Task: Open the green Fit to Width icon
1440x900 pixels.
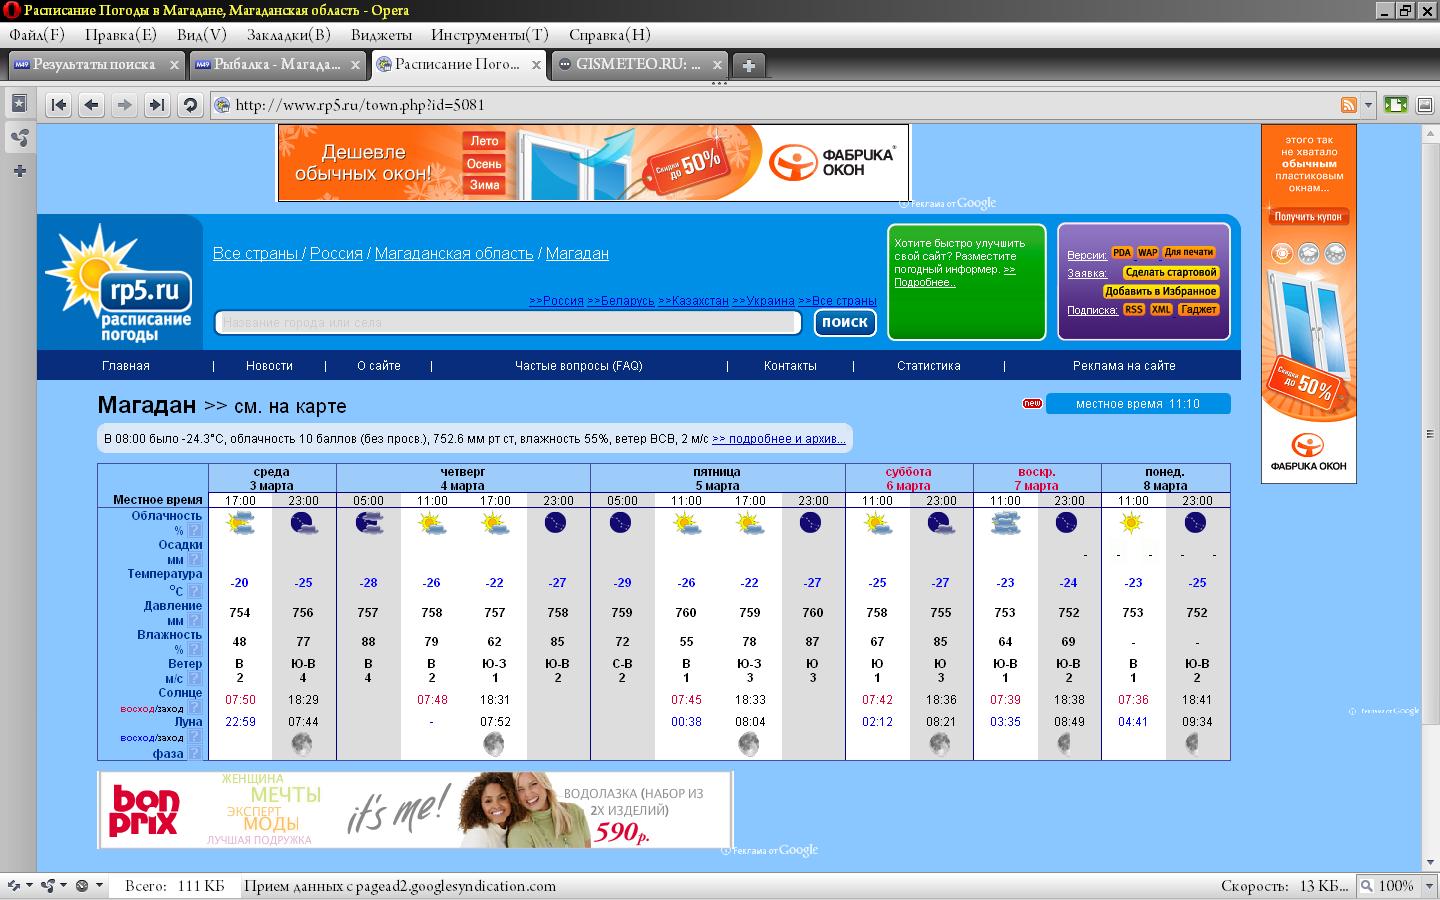Action: [x=1396, y=105]
